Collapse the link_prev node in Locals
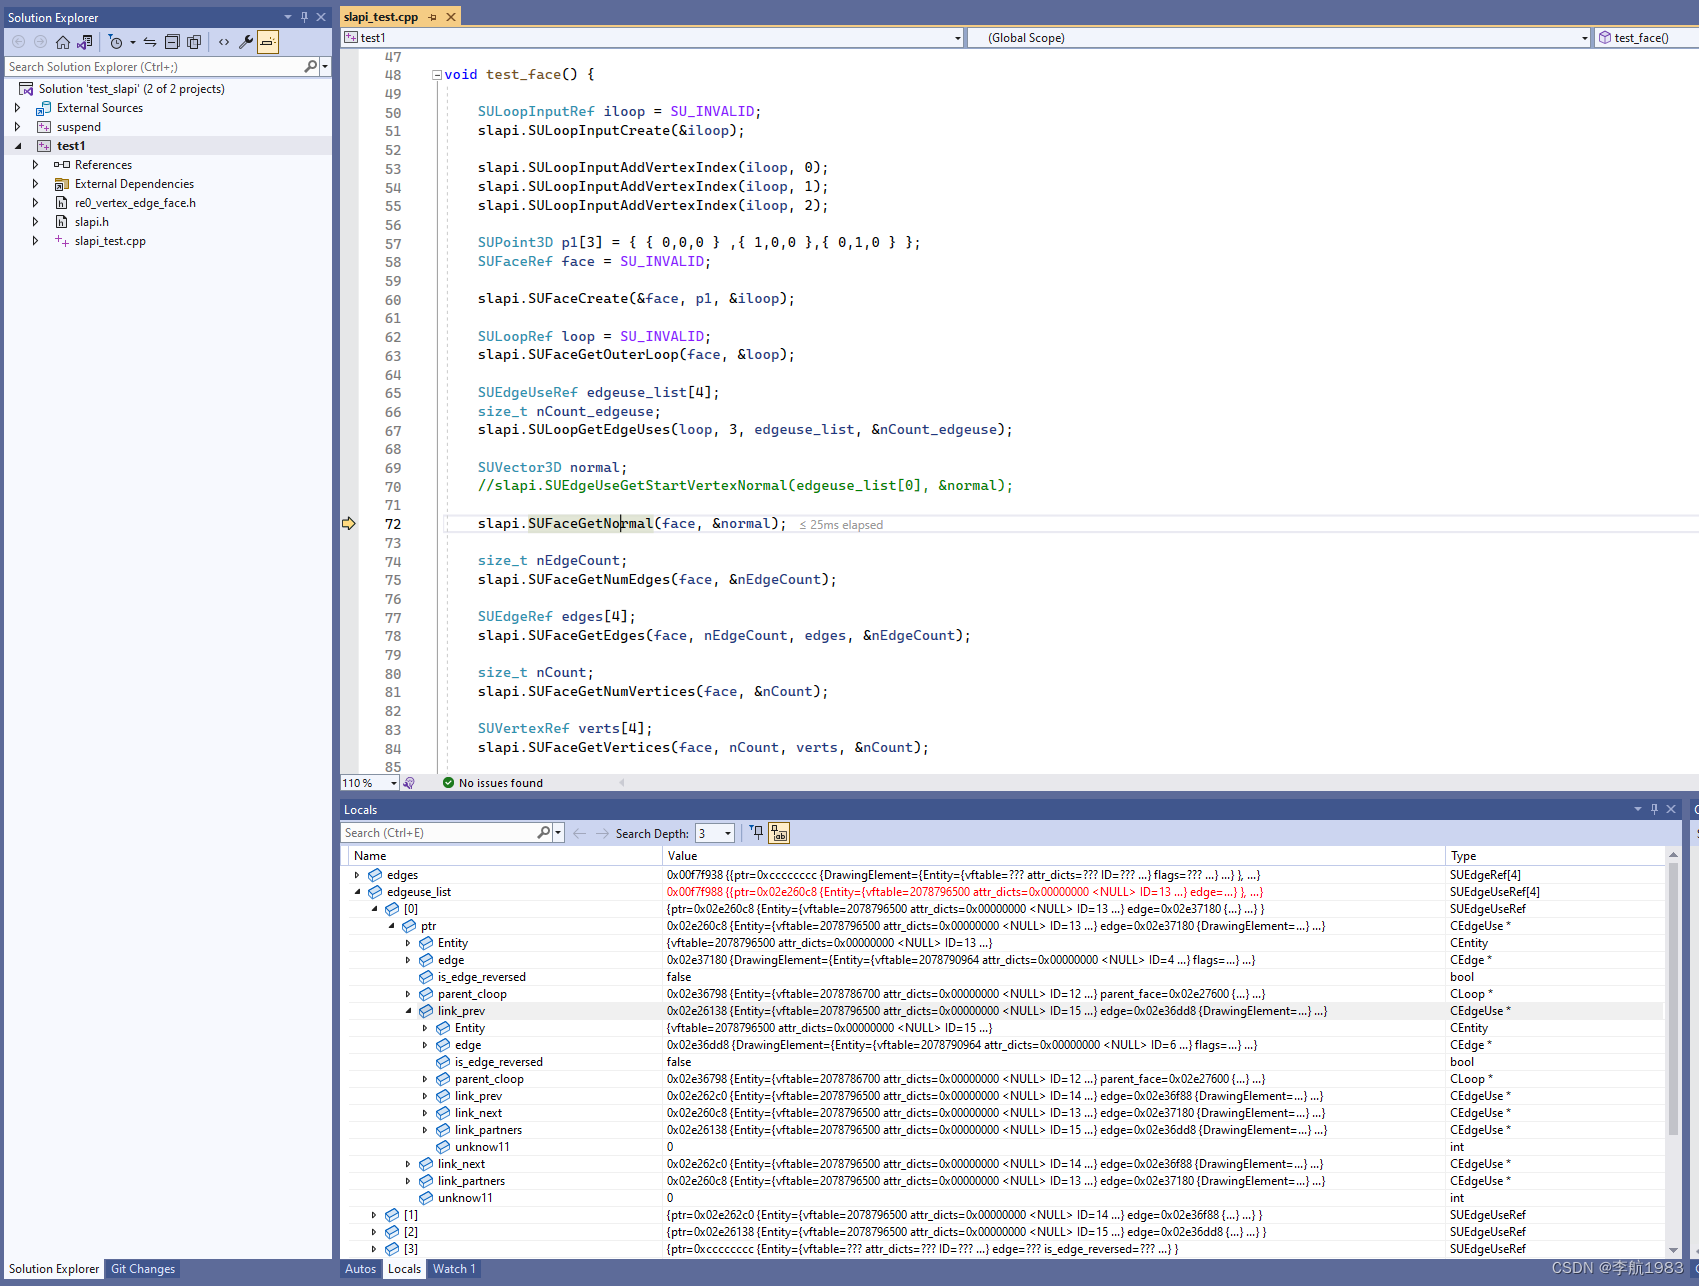1699x1286 pixels. pos(408,1011)
